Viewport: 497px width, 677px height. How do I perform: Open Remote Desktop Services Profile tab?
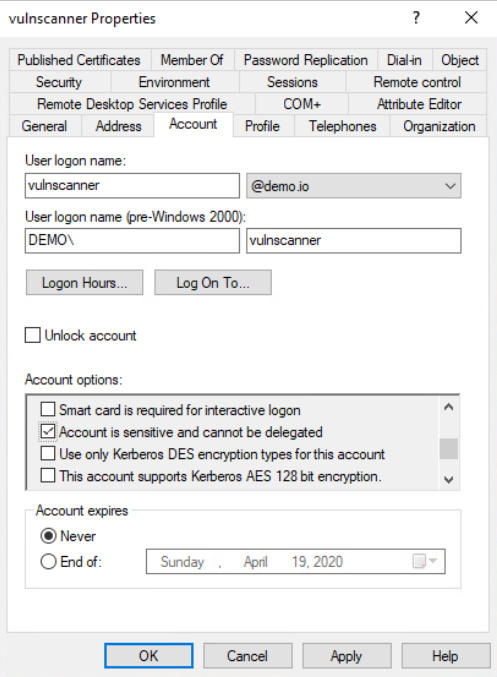[132, 104]
